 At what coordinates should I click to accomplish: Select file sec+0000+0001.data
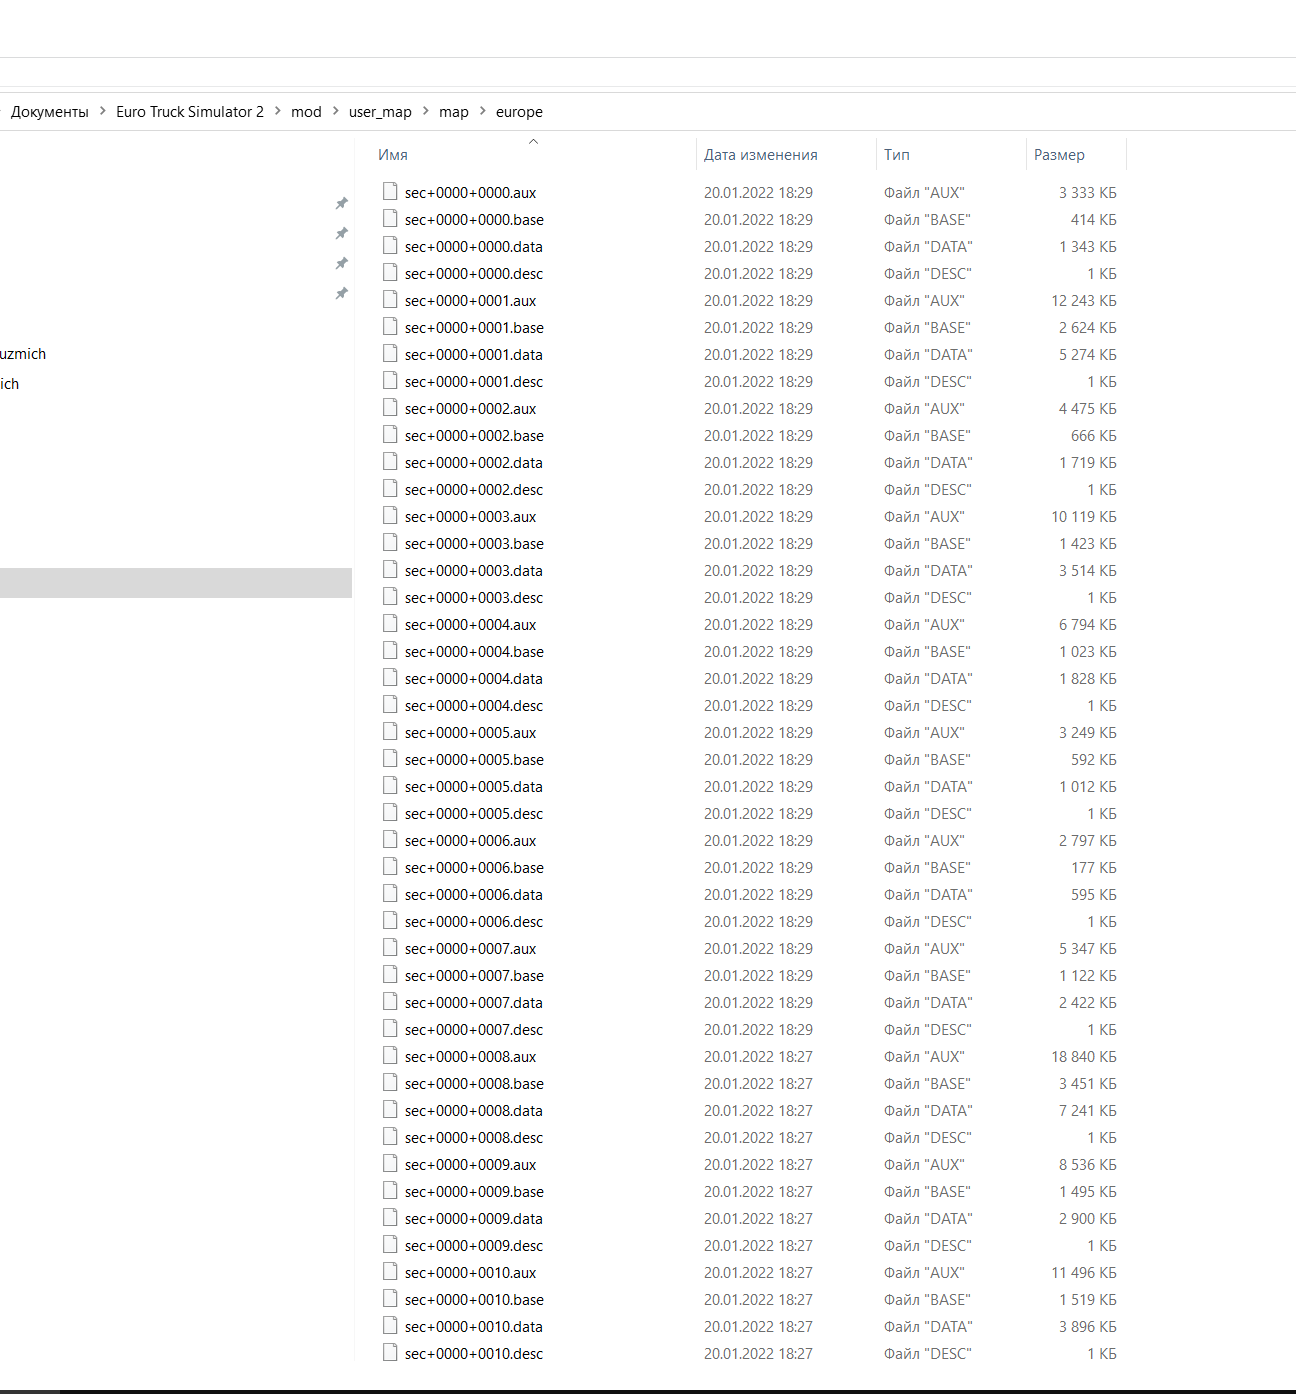pyautogui.click(x=474, y=354)
